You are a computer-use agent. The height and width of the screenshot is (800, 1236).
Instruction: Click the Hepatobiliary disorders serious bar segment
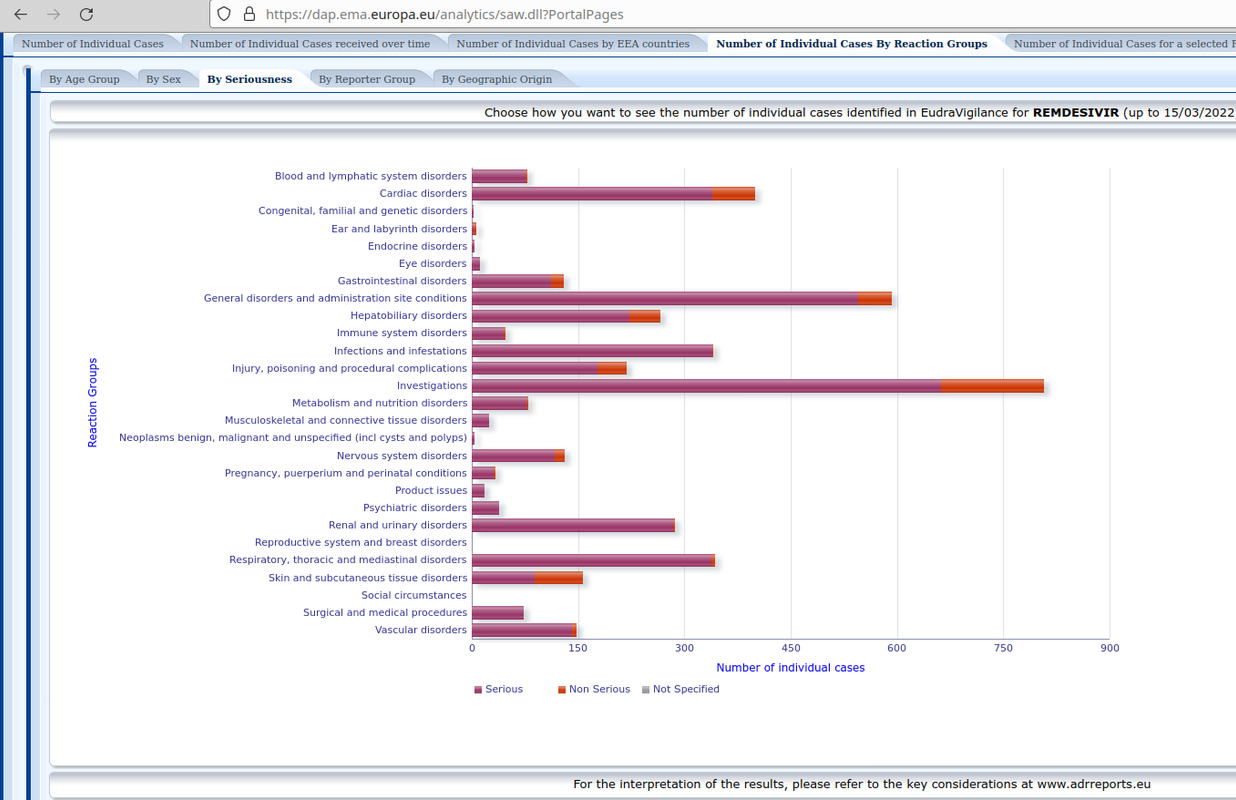551,316
